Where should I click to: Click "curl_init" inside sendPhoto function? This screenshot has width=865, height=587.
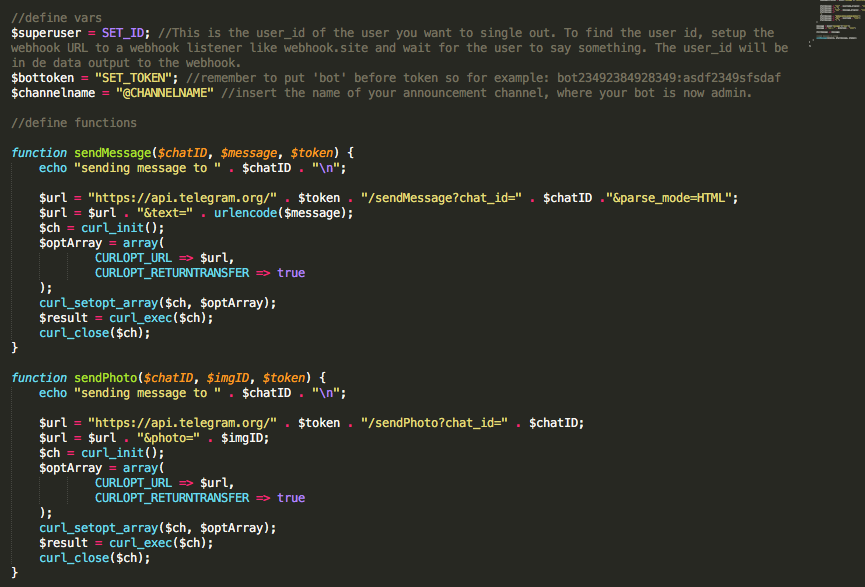click(113, 453)
